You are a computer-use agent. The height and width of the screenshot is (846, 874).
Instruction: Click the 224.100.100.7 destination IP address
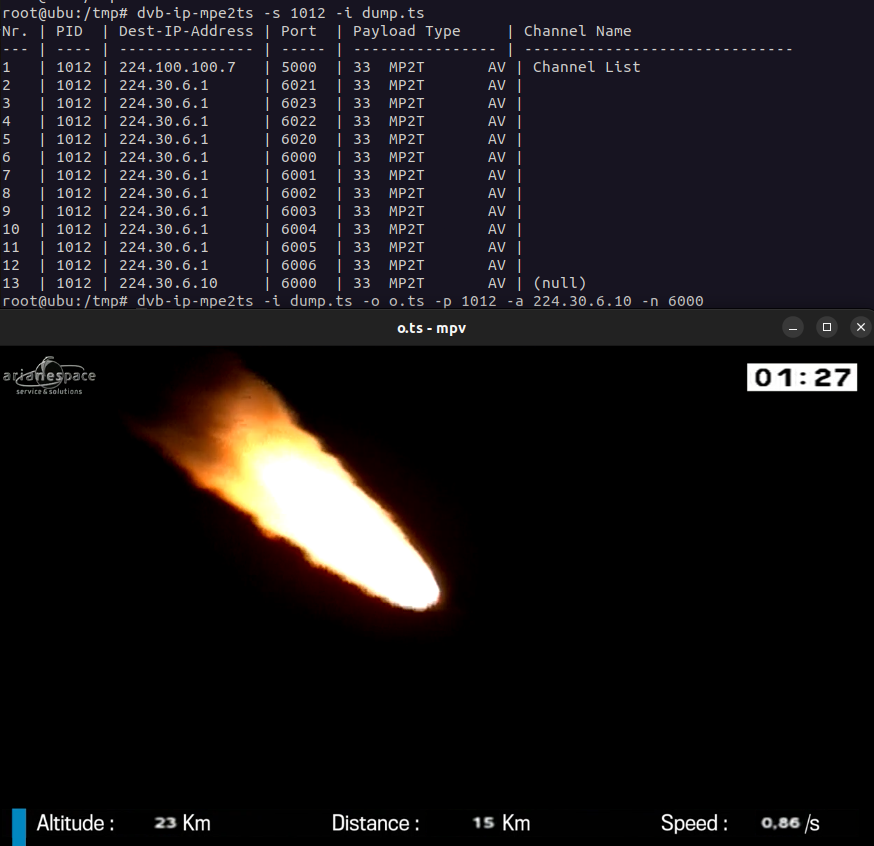(177, 67)
